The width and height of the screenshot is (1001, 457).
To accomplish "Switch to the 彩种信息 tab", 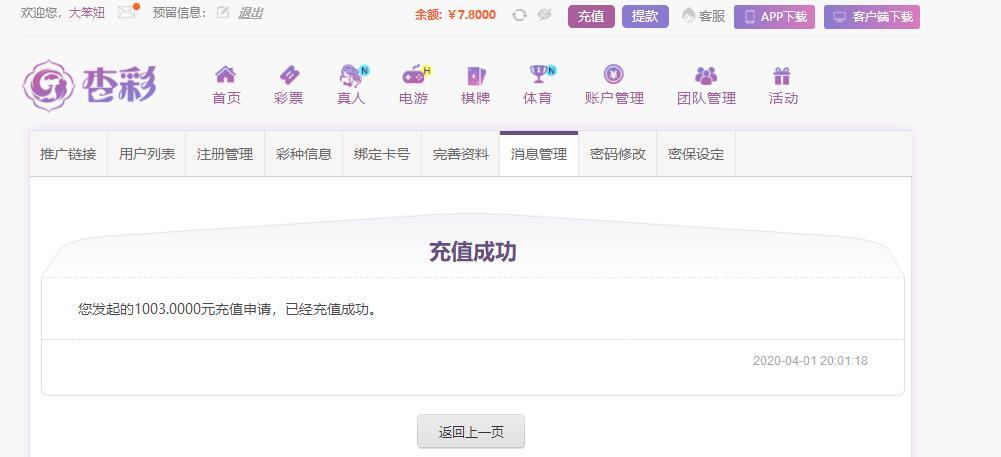I will 304,154.
